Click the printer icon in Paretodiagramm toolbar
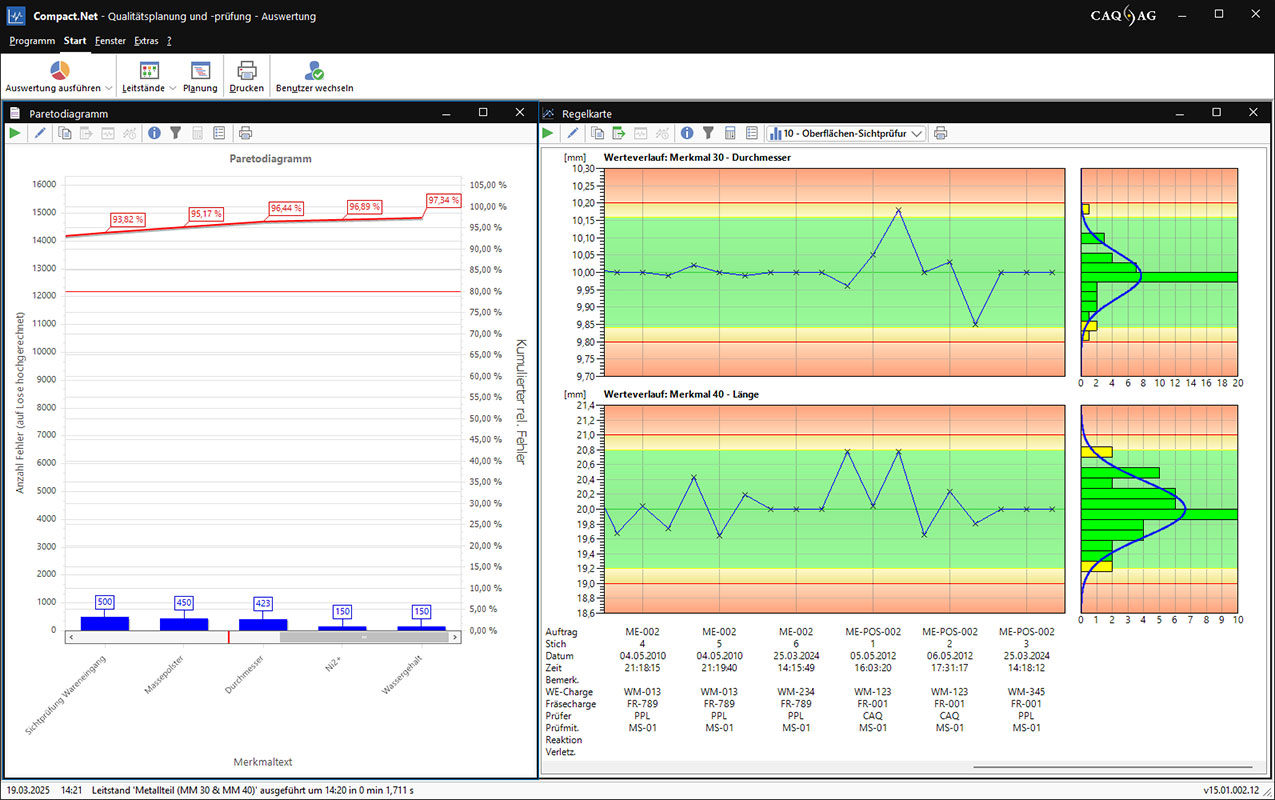This screenshot has width=1275, height=800. pyautogui.click(x=246, y=133)
